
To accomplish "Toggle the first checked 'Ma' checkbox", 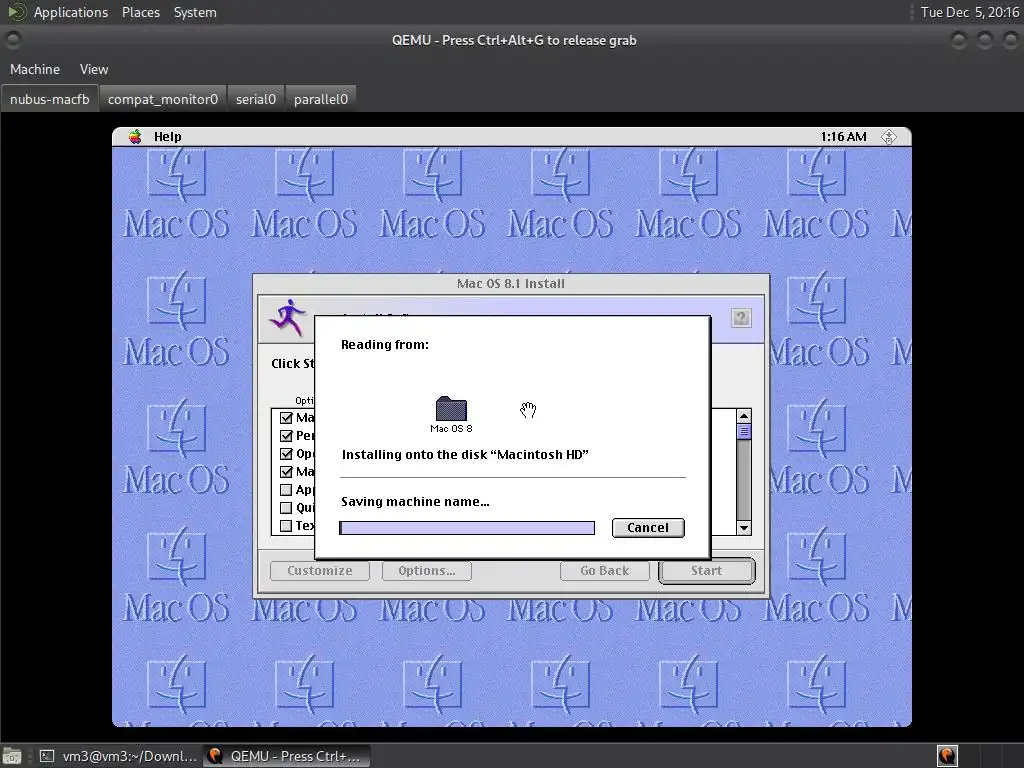I will click(x=286, y=418).
